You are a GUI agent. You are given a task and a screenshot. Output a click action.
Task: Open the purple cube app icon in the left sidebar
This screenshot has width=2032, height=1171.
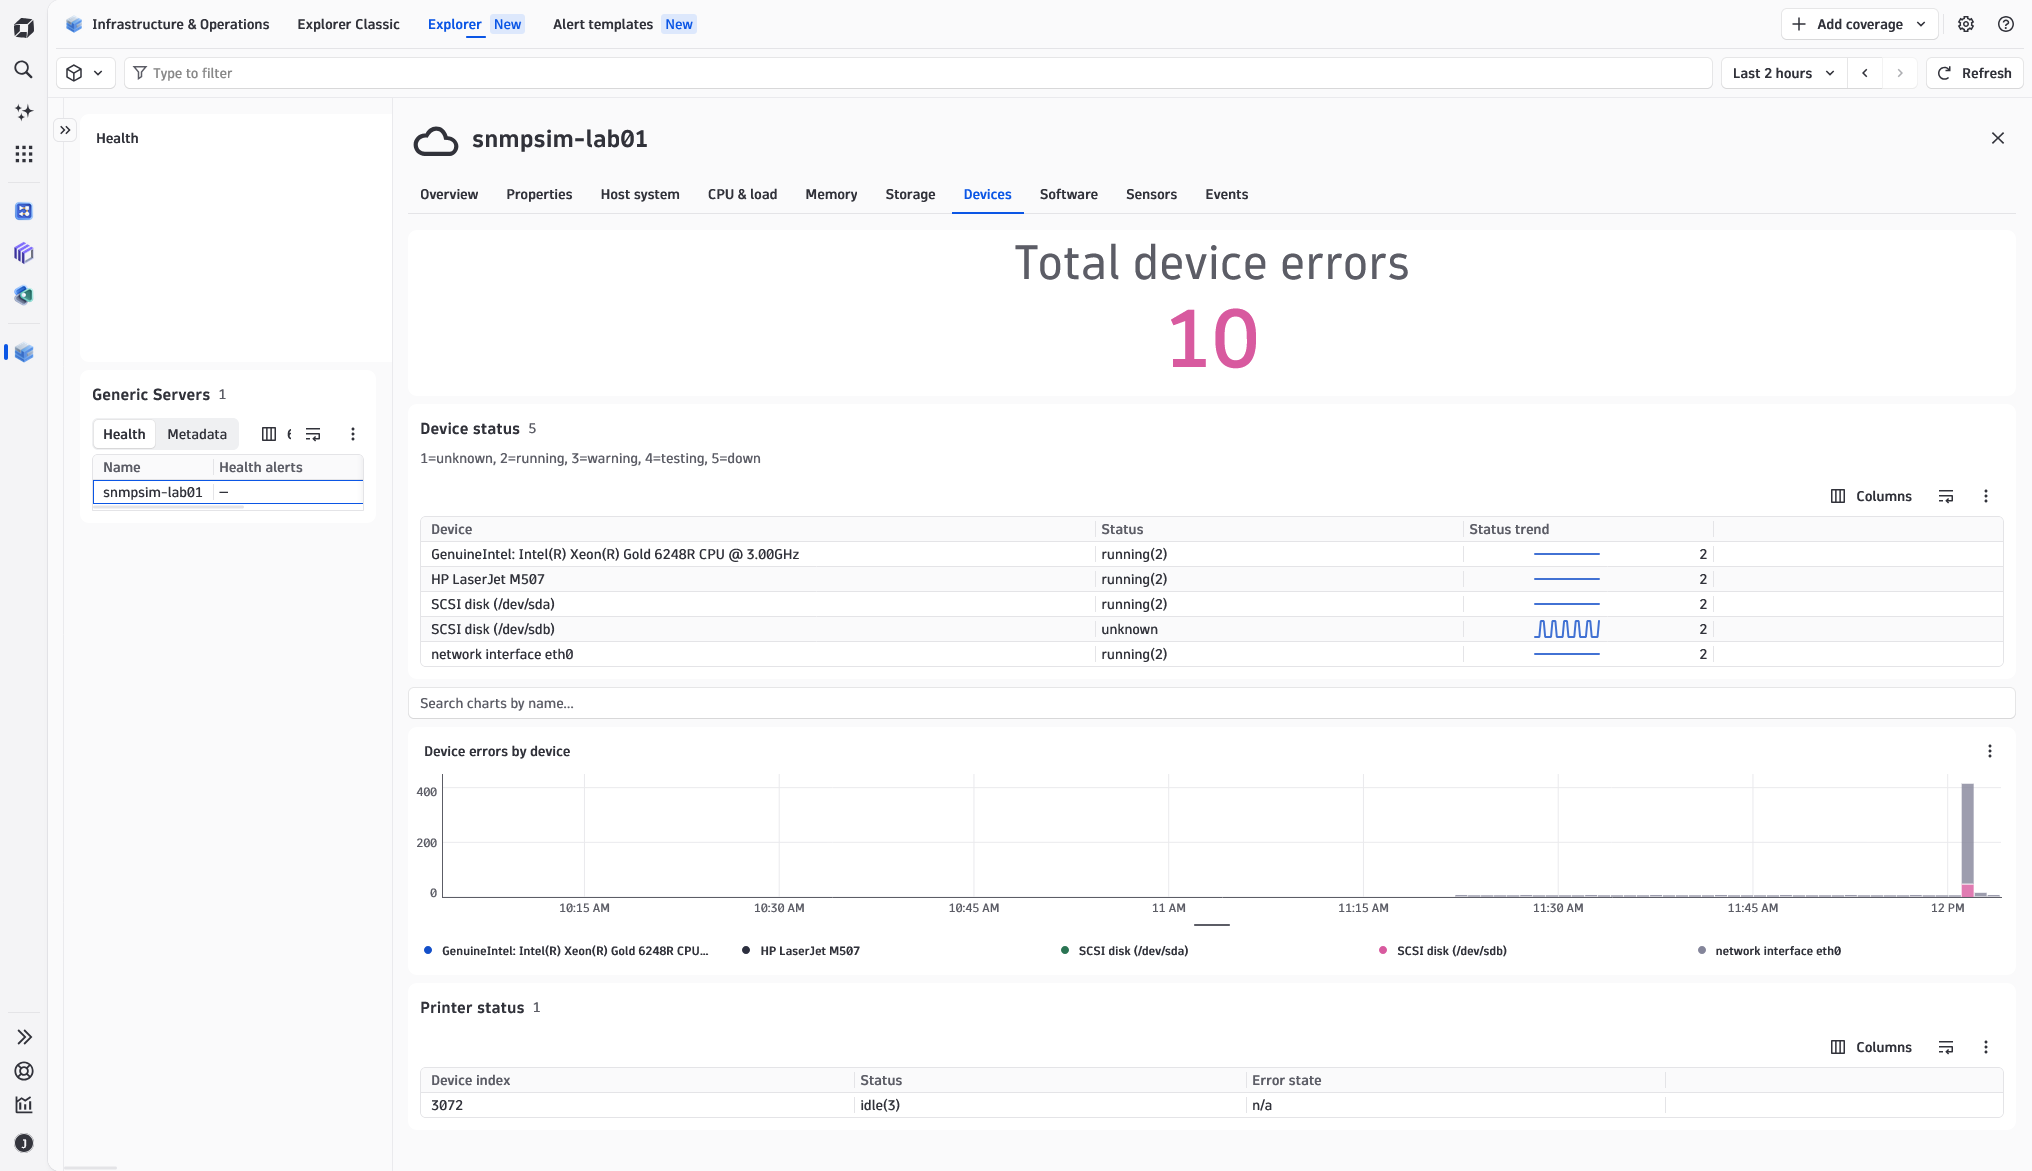point(24,253)
